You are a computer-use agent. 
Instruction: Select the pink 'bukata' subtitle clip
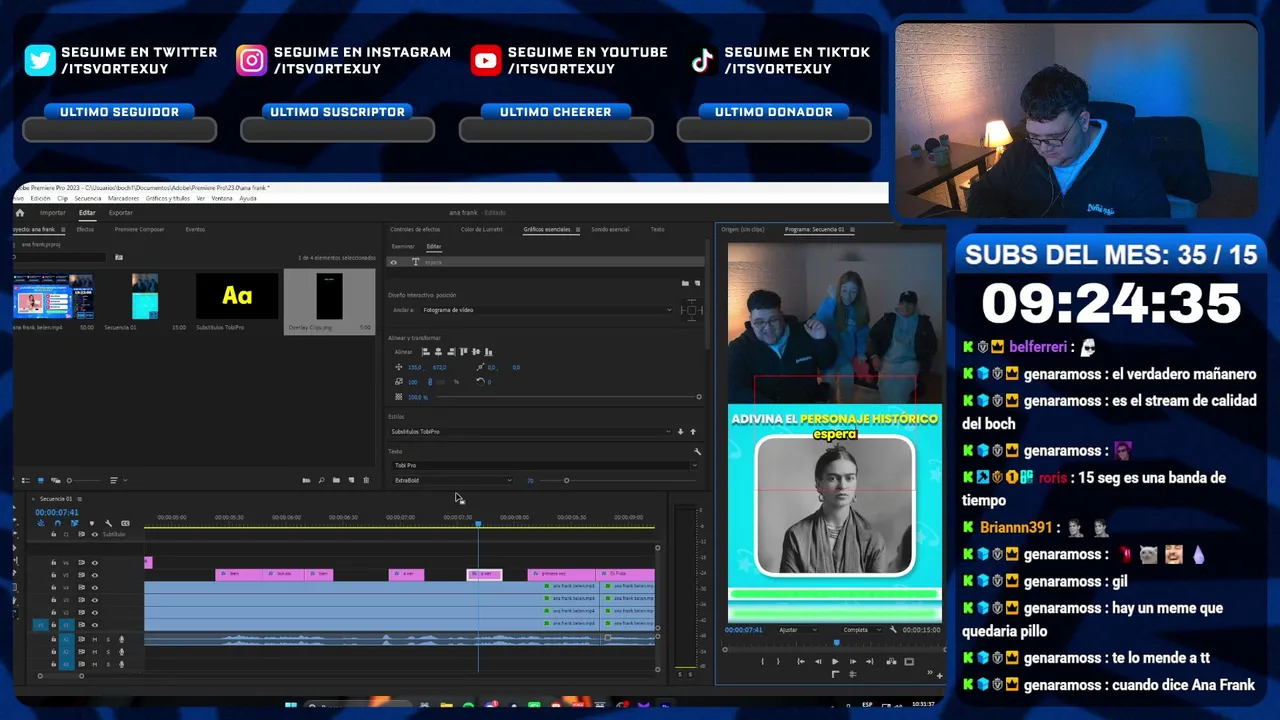click(283, 574)
